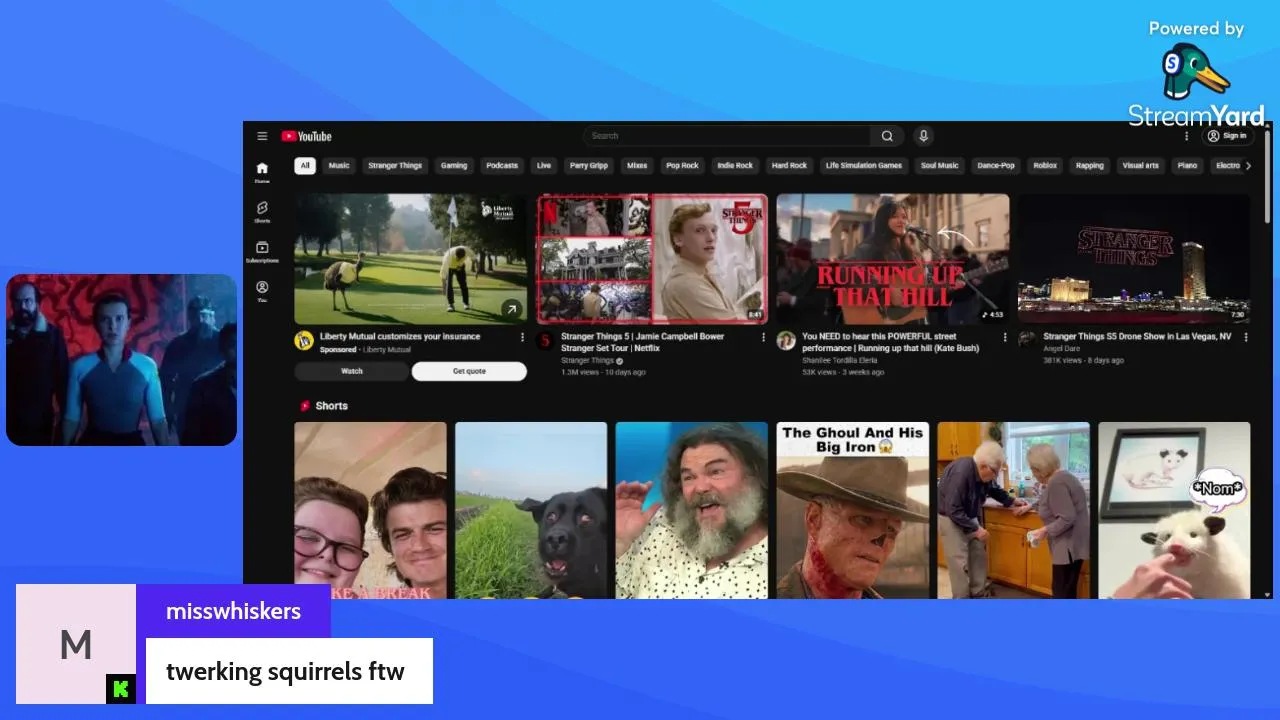Open the settings three-dot menu near Sign in
Screen dimensions: 1280x720
coord(1187,136)
